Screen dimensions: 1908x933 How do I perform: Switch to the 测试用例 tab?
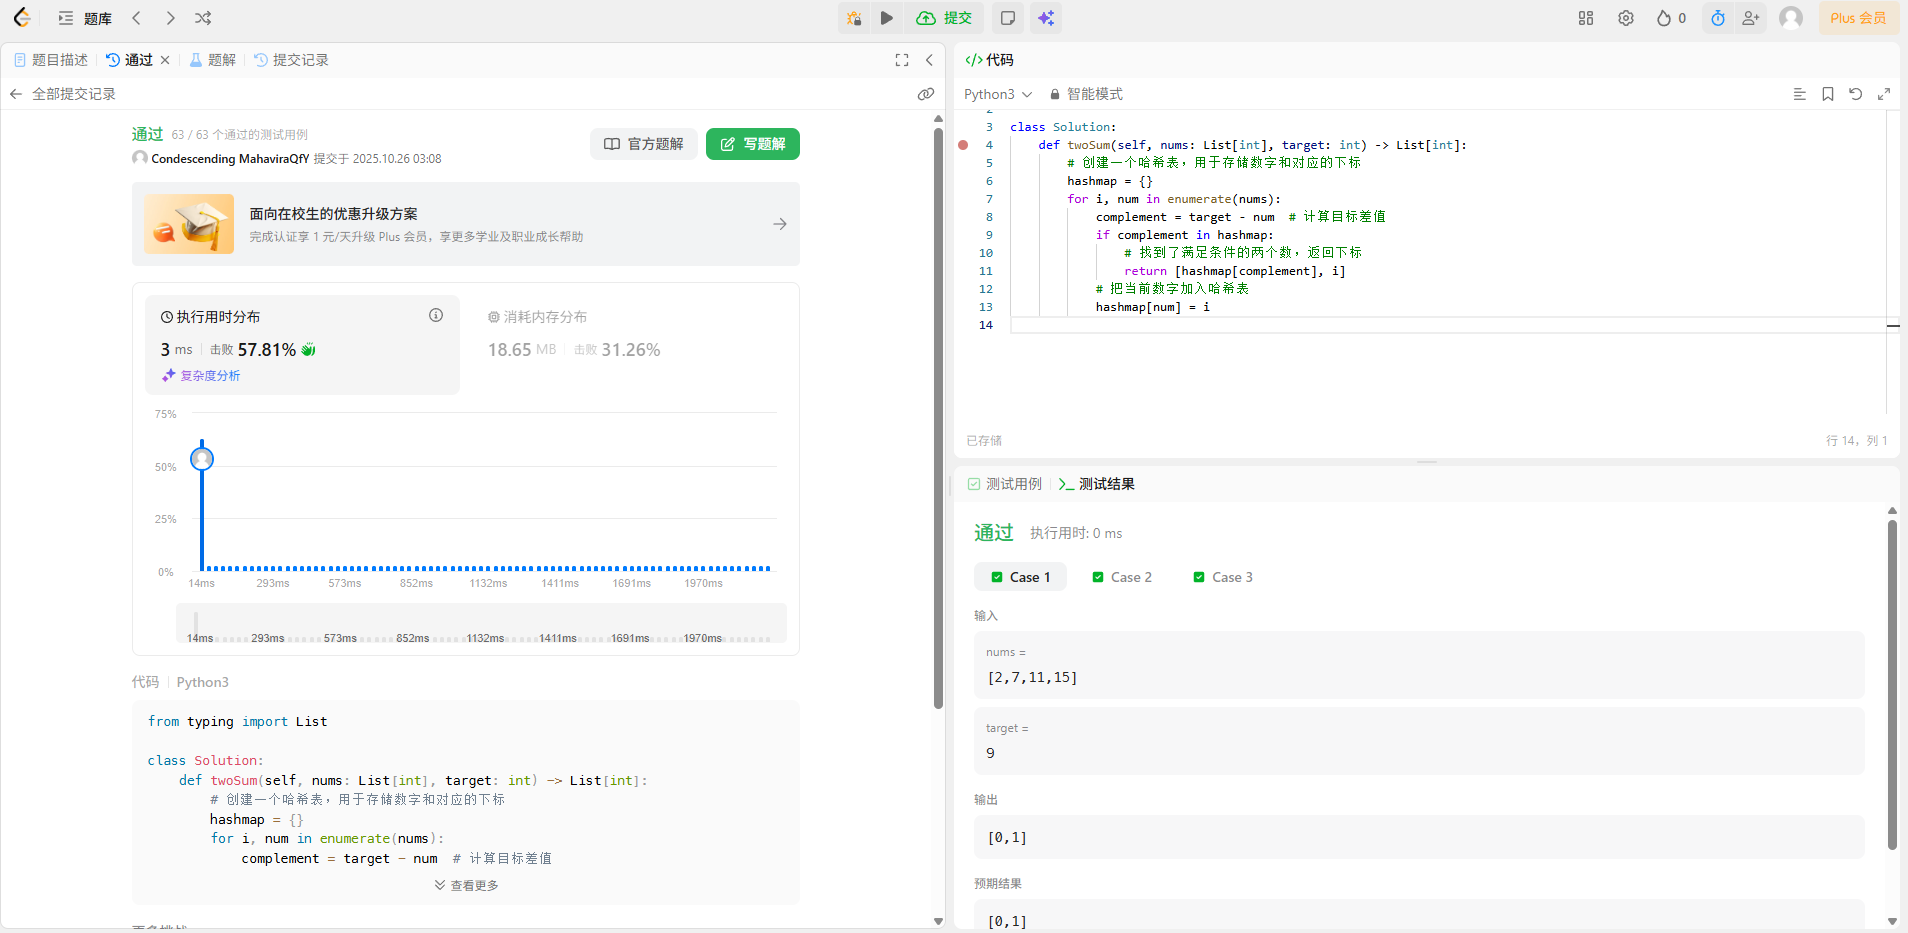1005,484
